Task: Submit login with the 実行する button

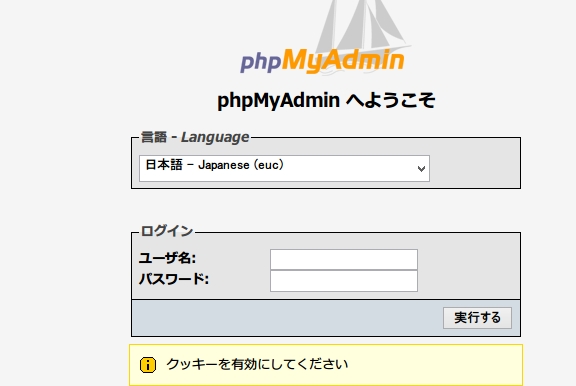Action: (x=477, y=318)
